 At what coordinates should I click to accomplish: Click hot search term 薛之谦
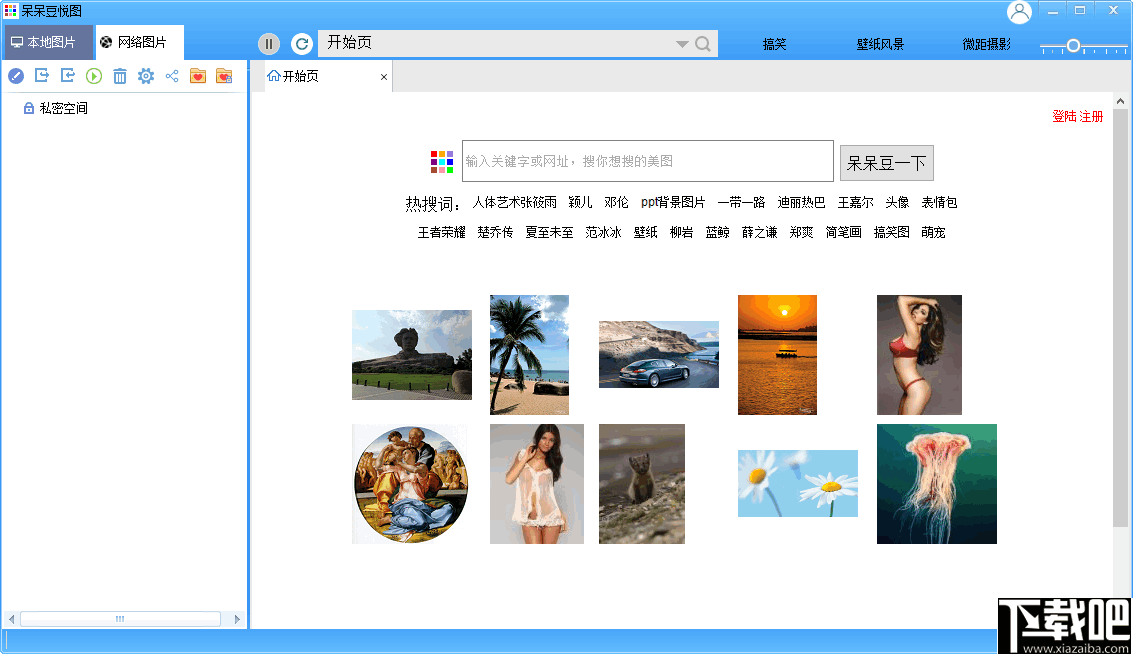point(759,233)
